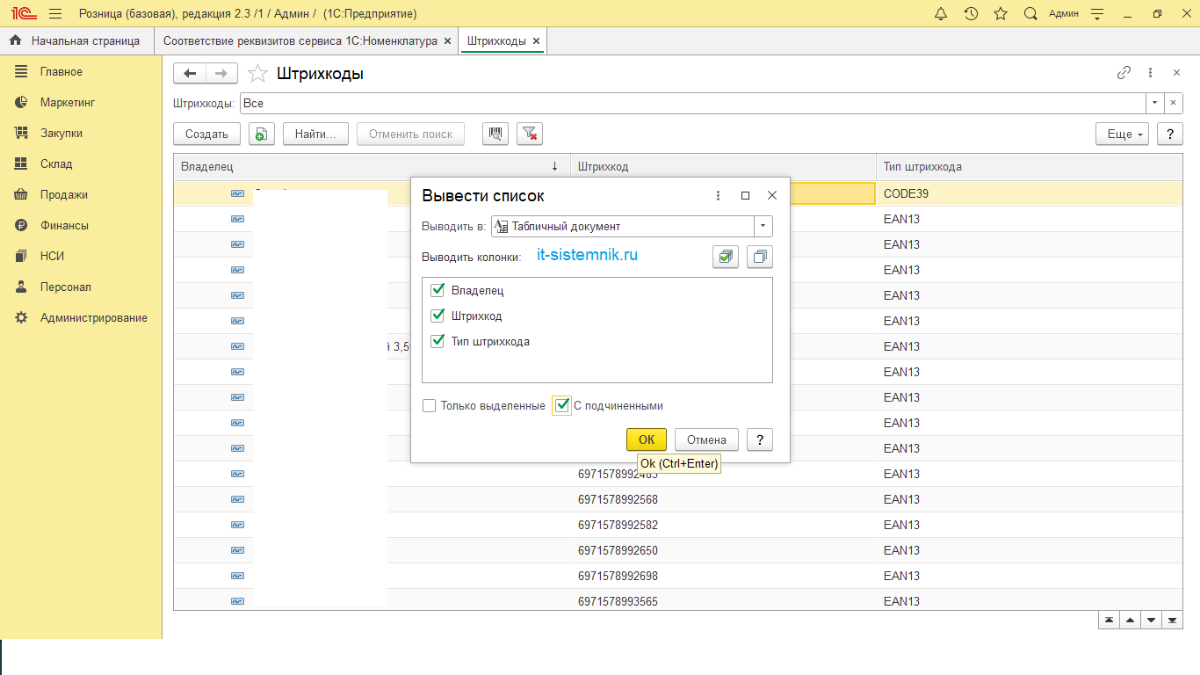The height and width of the screenshot is (675, 1200).
Task: Expand Выводить в dropdown arrow
Action: pyautogui.click(x=764, y=227)
